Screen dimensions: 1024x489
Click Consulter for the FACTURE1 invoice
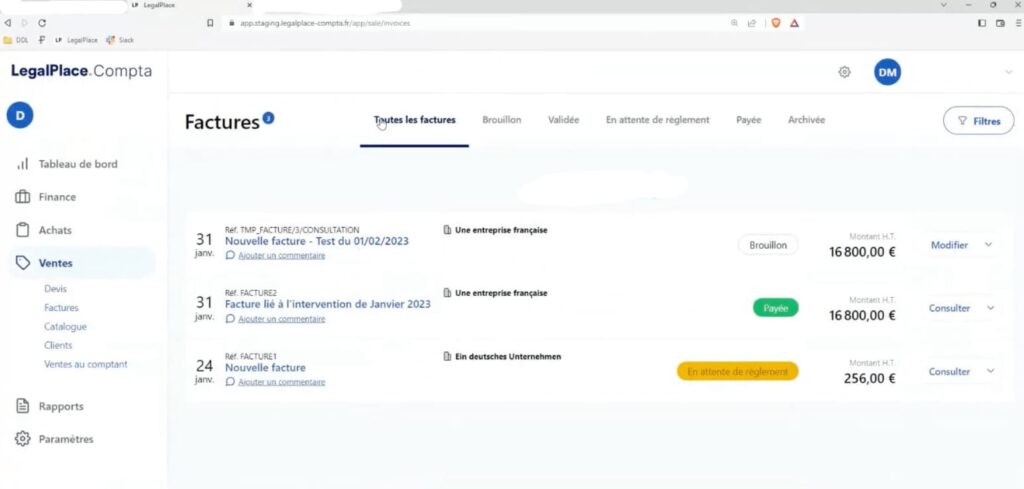tap(950, 371)
